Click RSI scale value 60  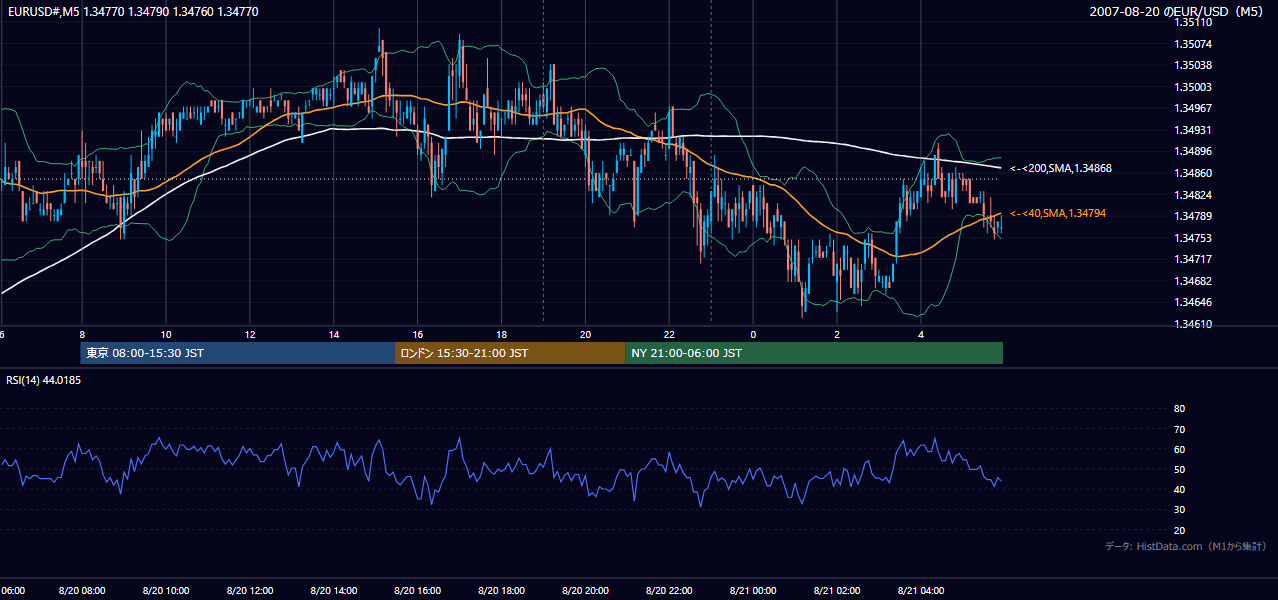click(1179, 449)
